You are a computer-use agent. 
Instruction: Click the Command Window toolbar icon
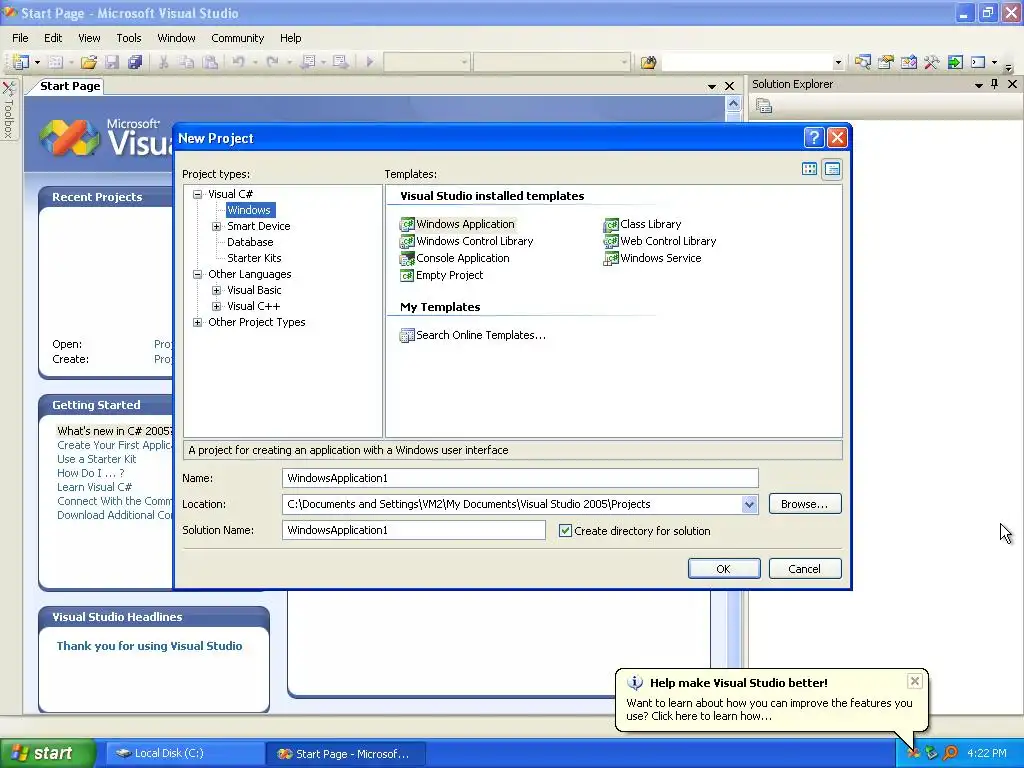pos(978,62)
